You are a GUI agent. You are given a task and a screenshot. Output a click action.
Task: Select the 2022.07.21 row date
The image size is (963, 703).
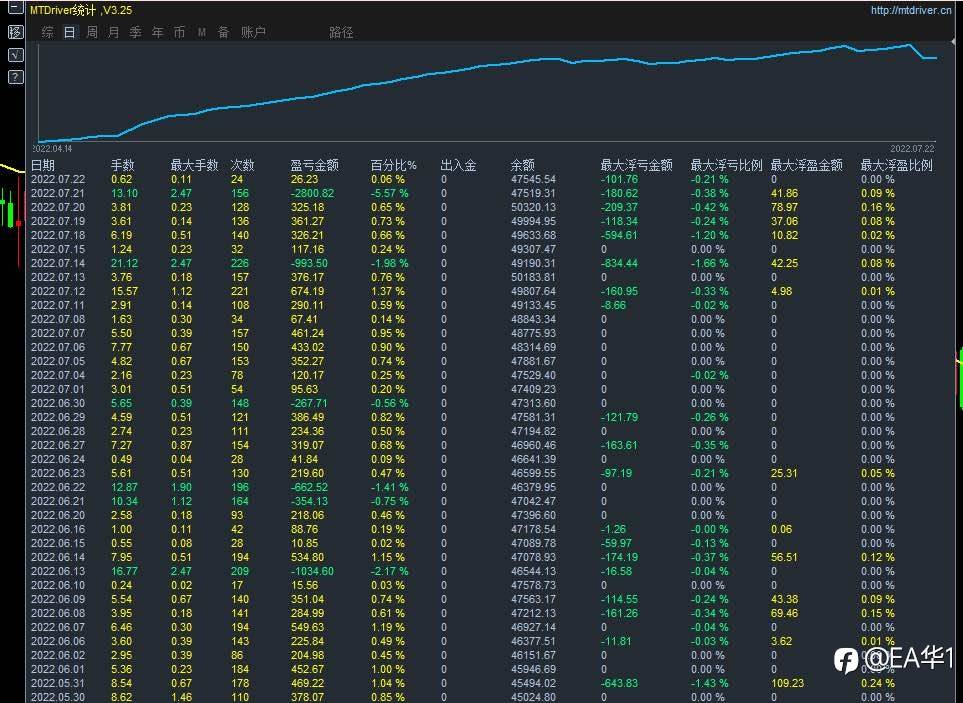pos(58,193)
